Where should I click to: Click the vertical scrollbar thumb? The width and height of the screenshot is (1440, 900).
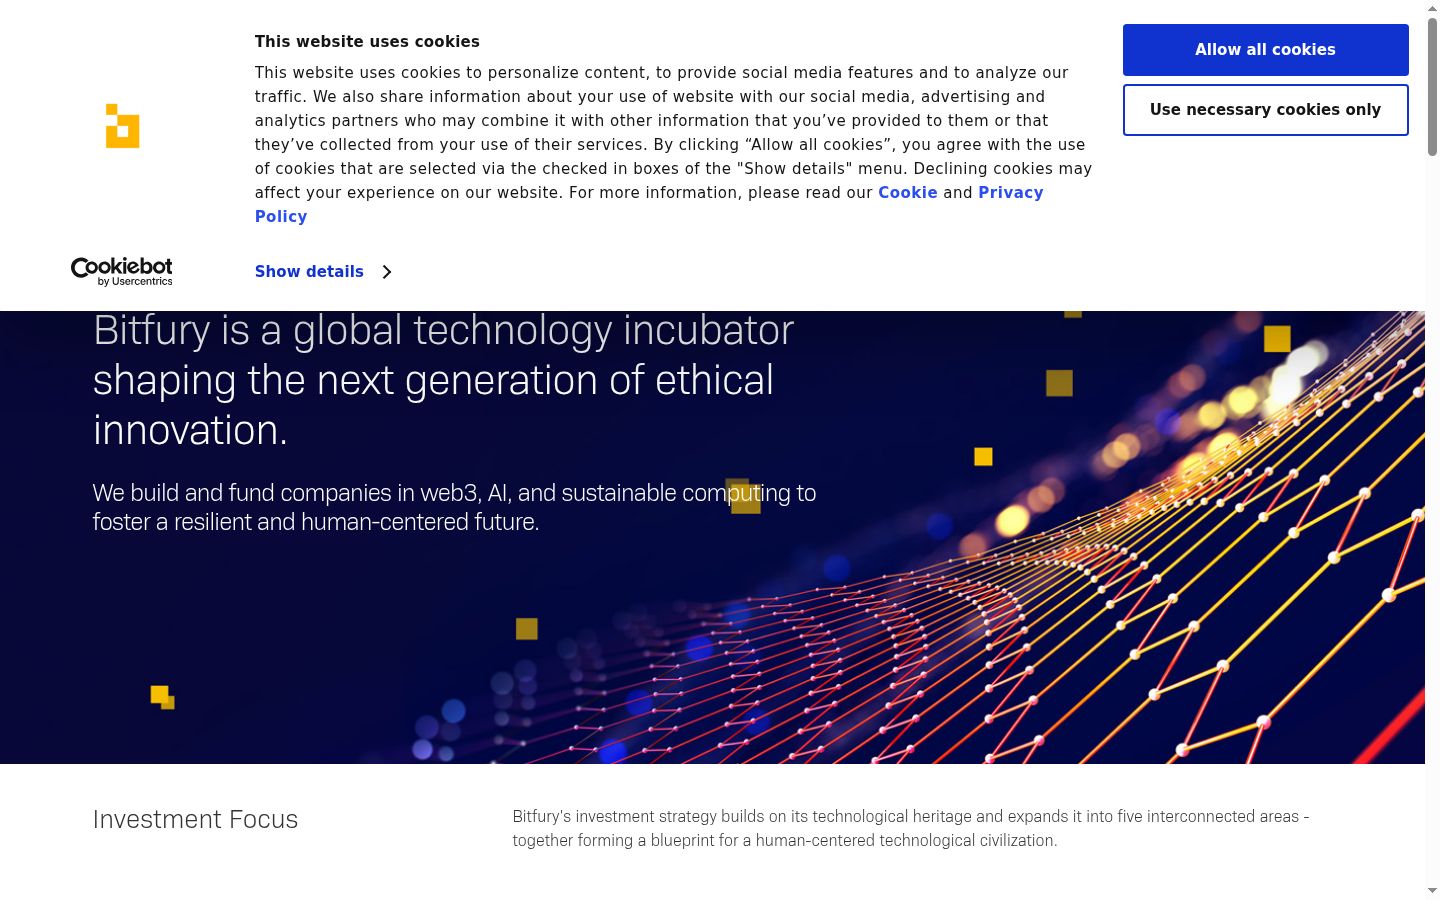[x=1432, y=87]
